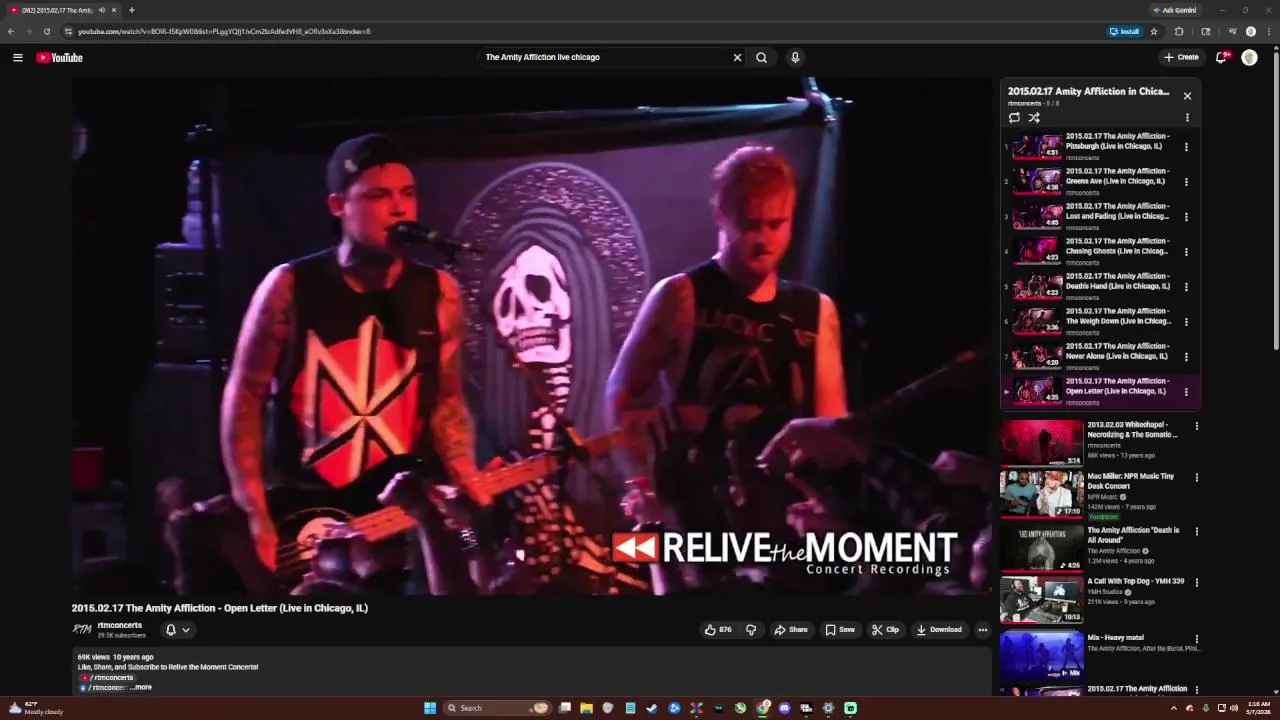Click the RTM channel avatar logo

click(82, 629)
